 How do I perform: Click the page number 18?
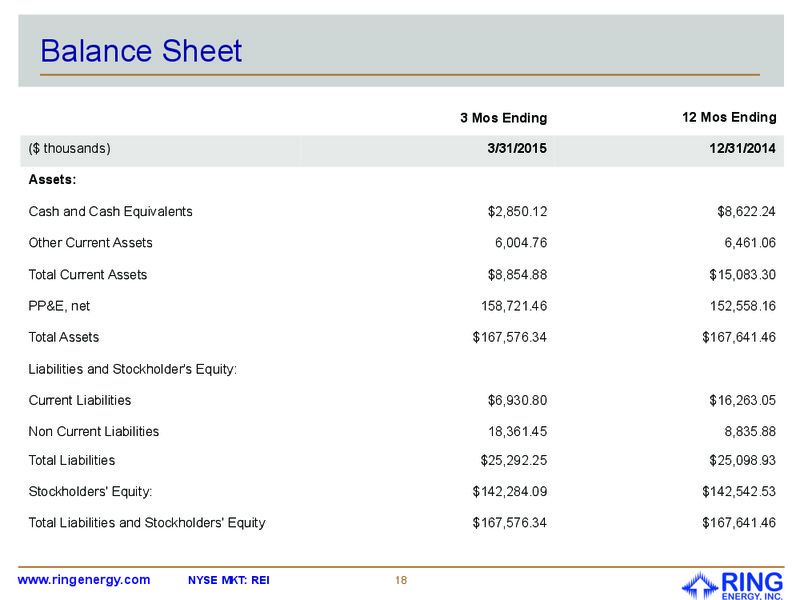pos(401,581)
